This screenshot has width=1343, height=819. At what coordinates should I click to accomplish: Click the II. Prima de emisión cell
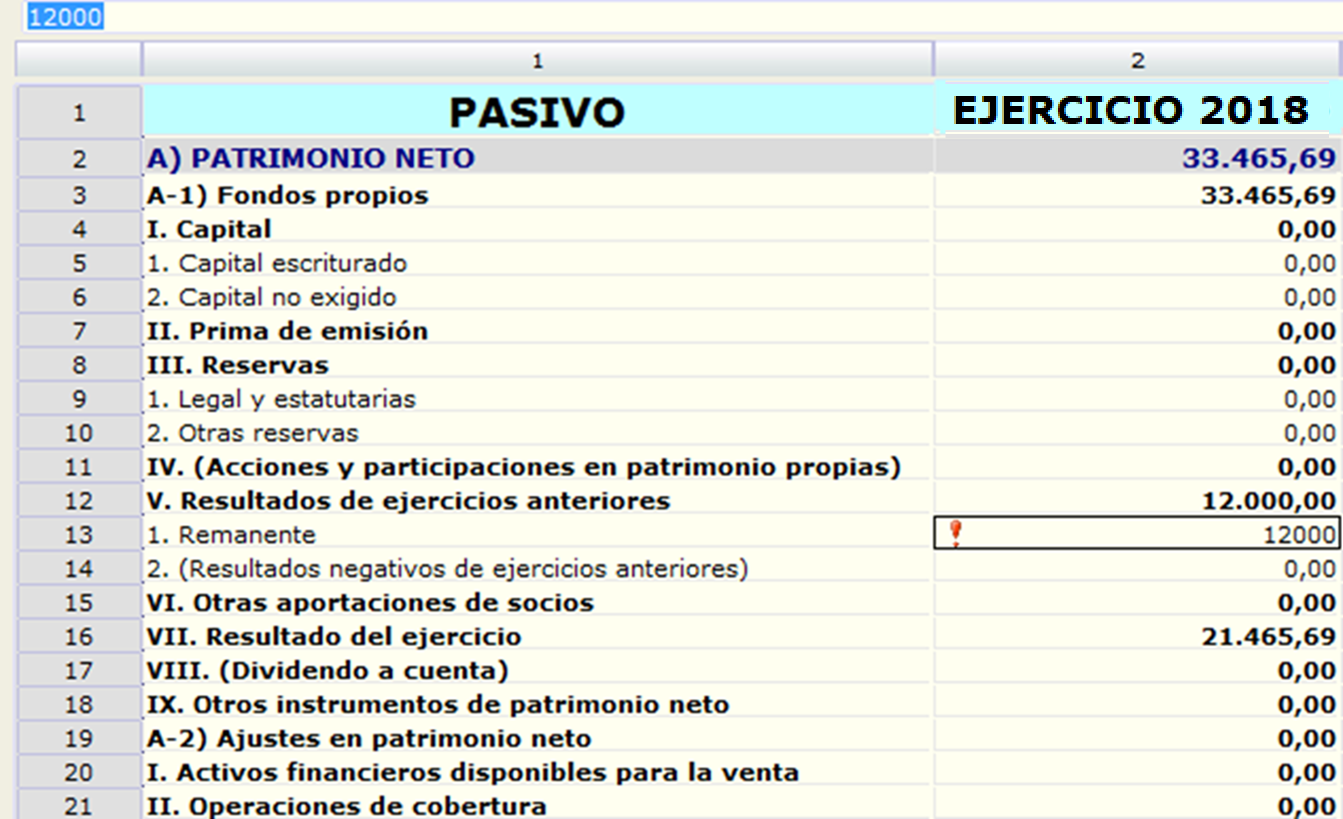pos(538,331)
